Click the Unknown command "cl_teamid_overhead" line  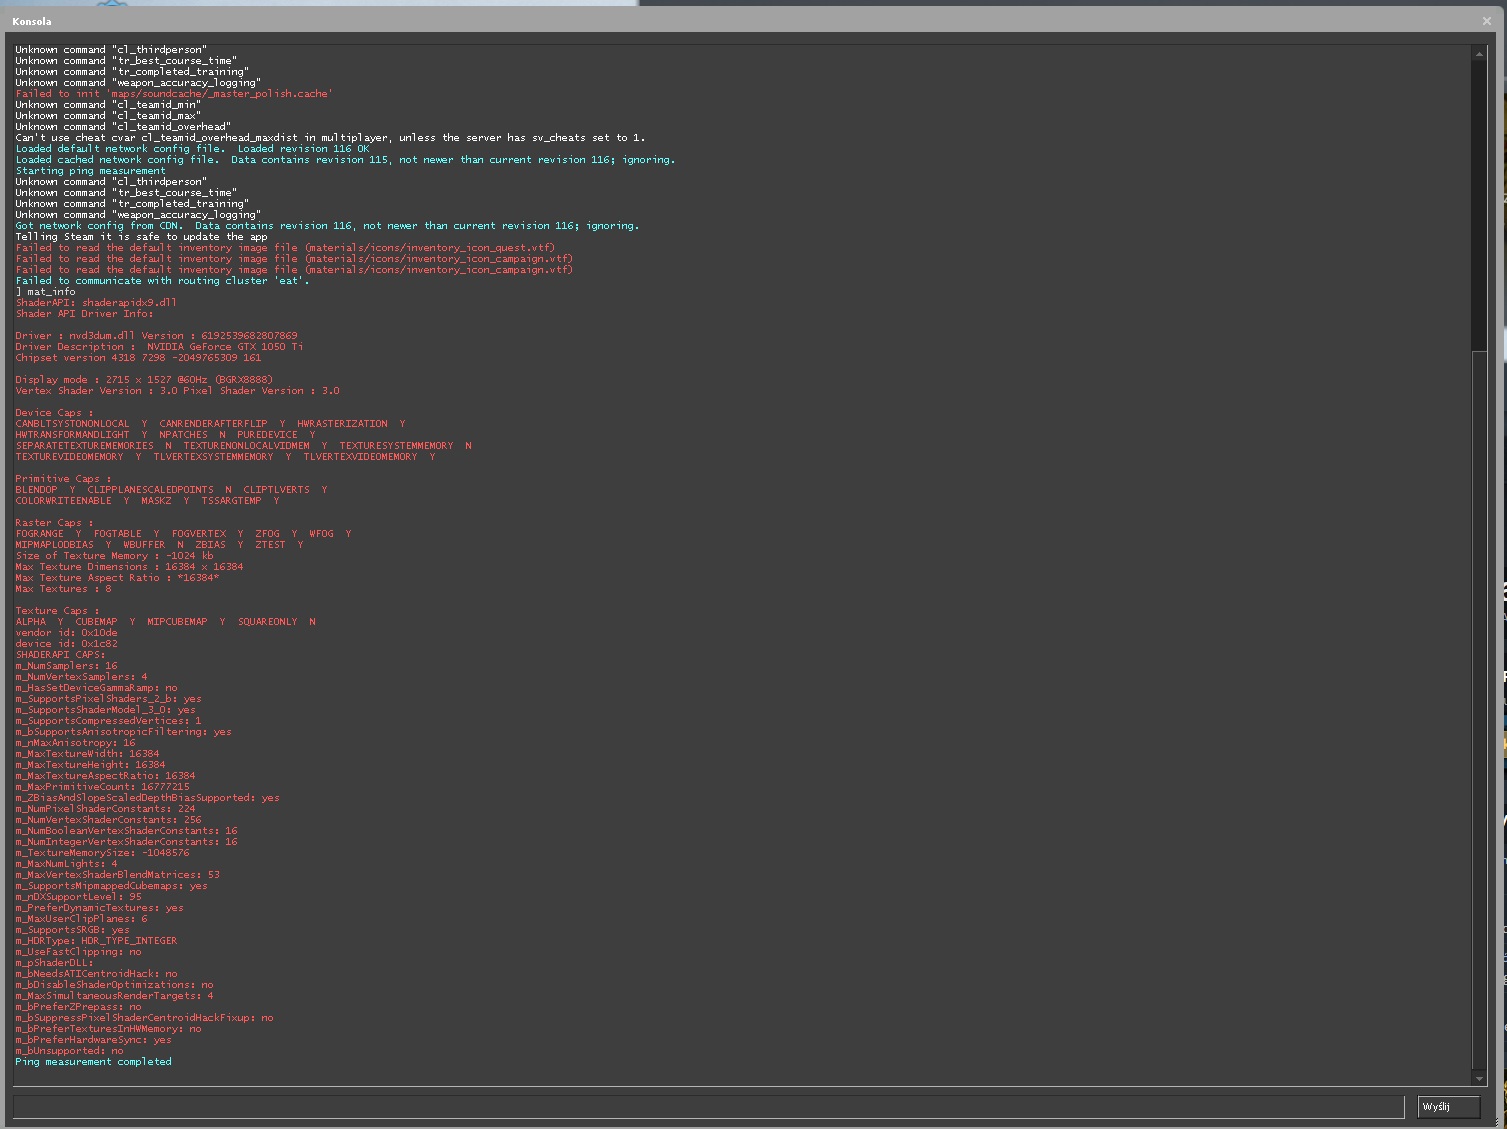tap(123, 127)
